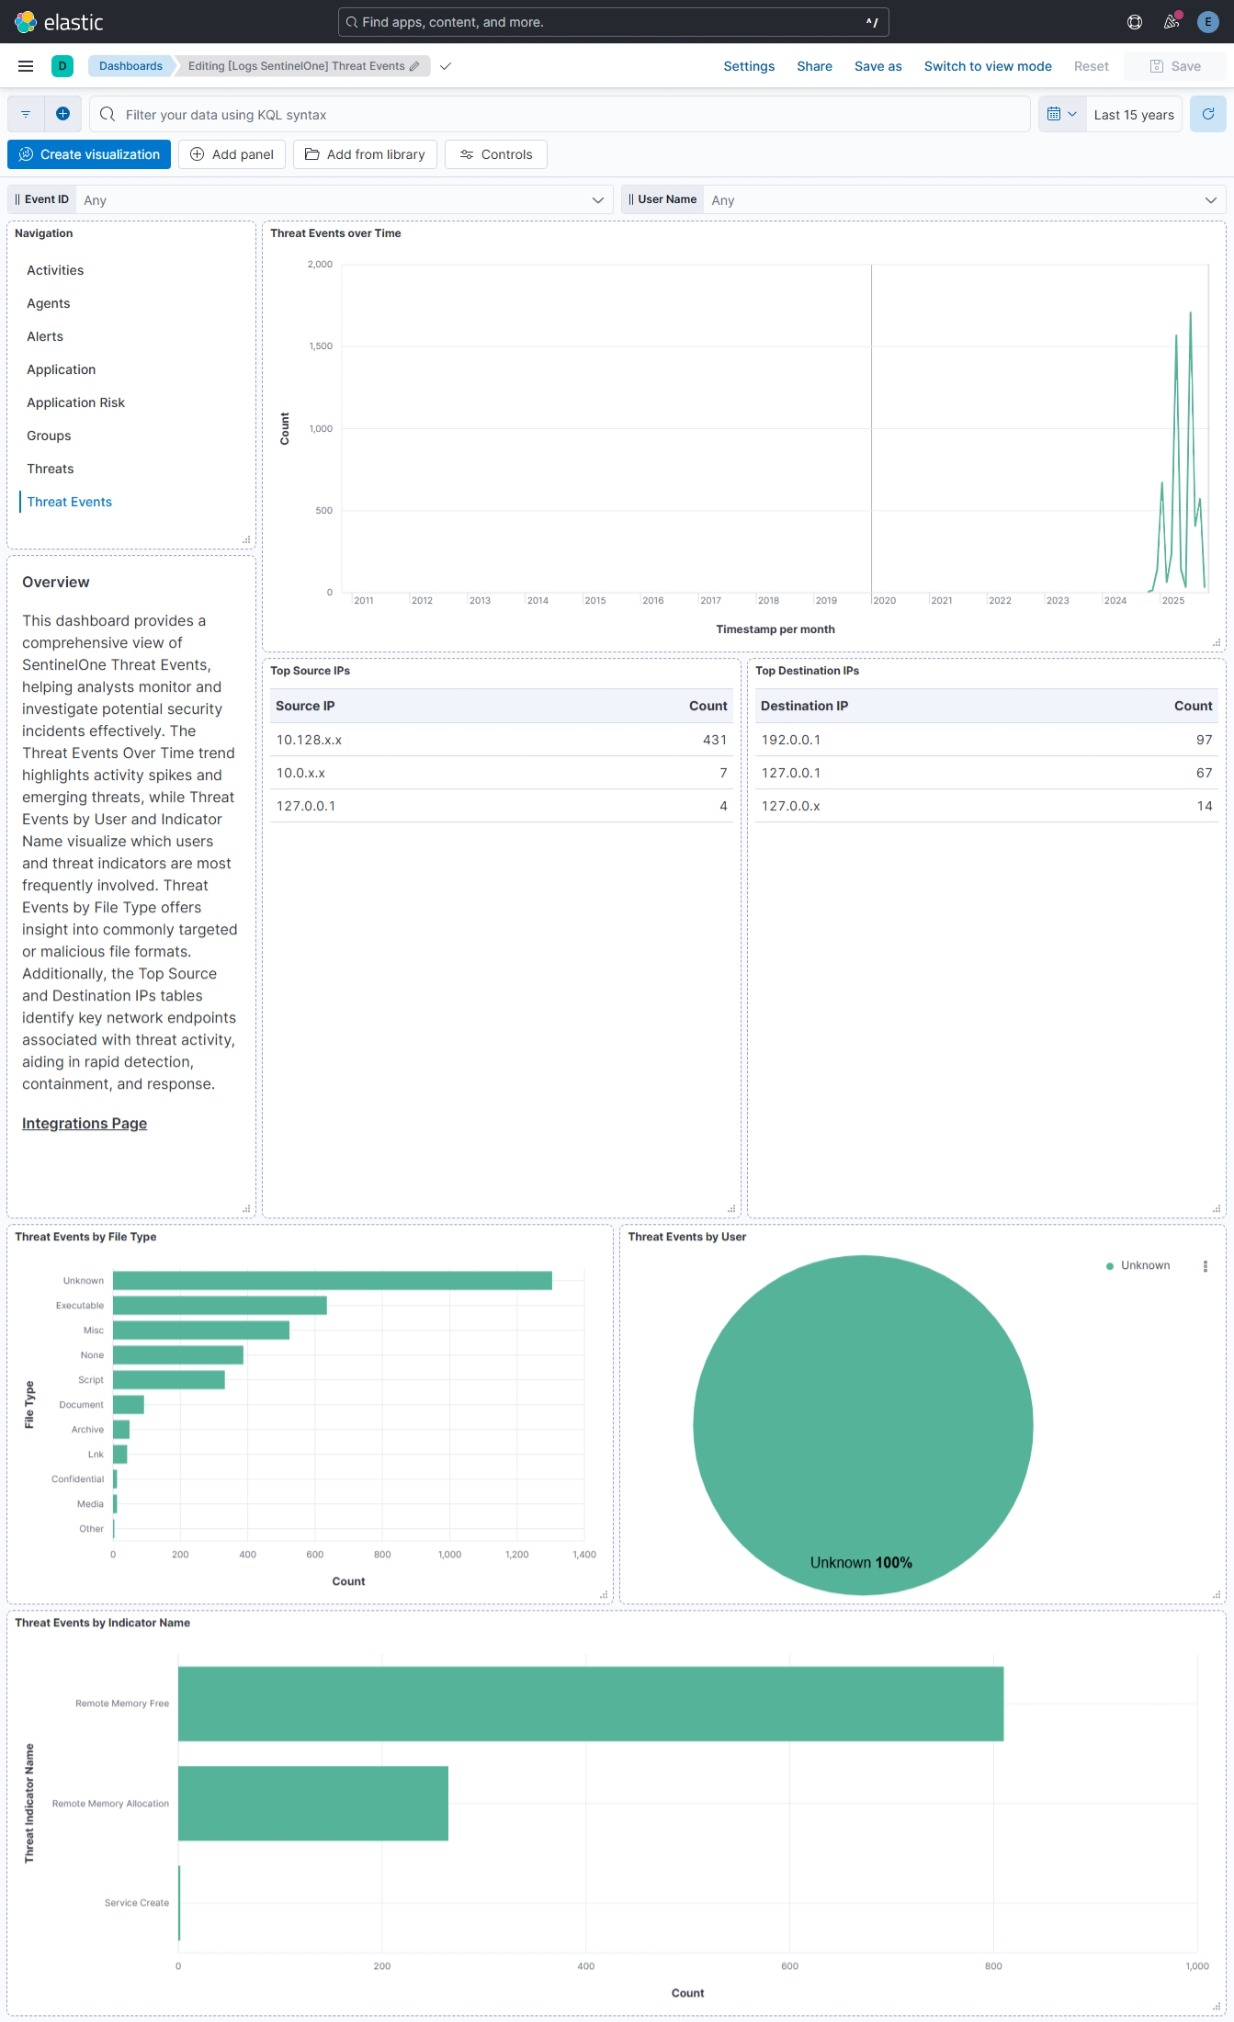Open the hamburger navigation menu
Viewport: 1234px width, 2022px height.
(x=26, y=66)
